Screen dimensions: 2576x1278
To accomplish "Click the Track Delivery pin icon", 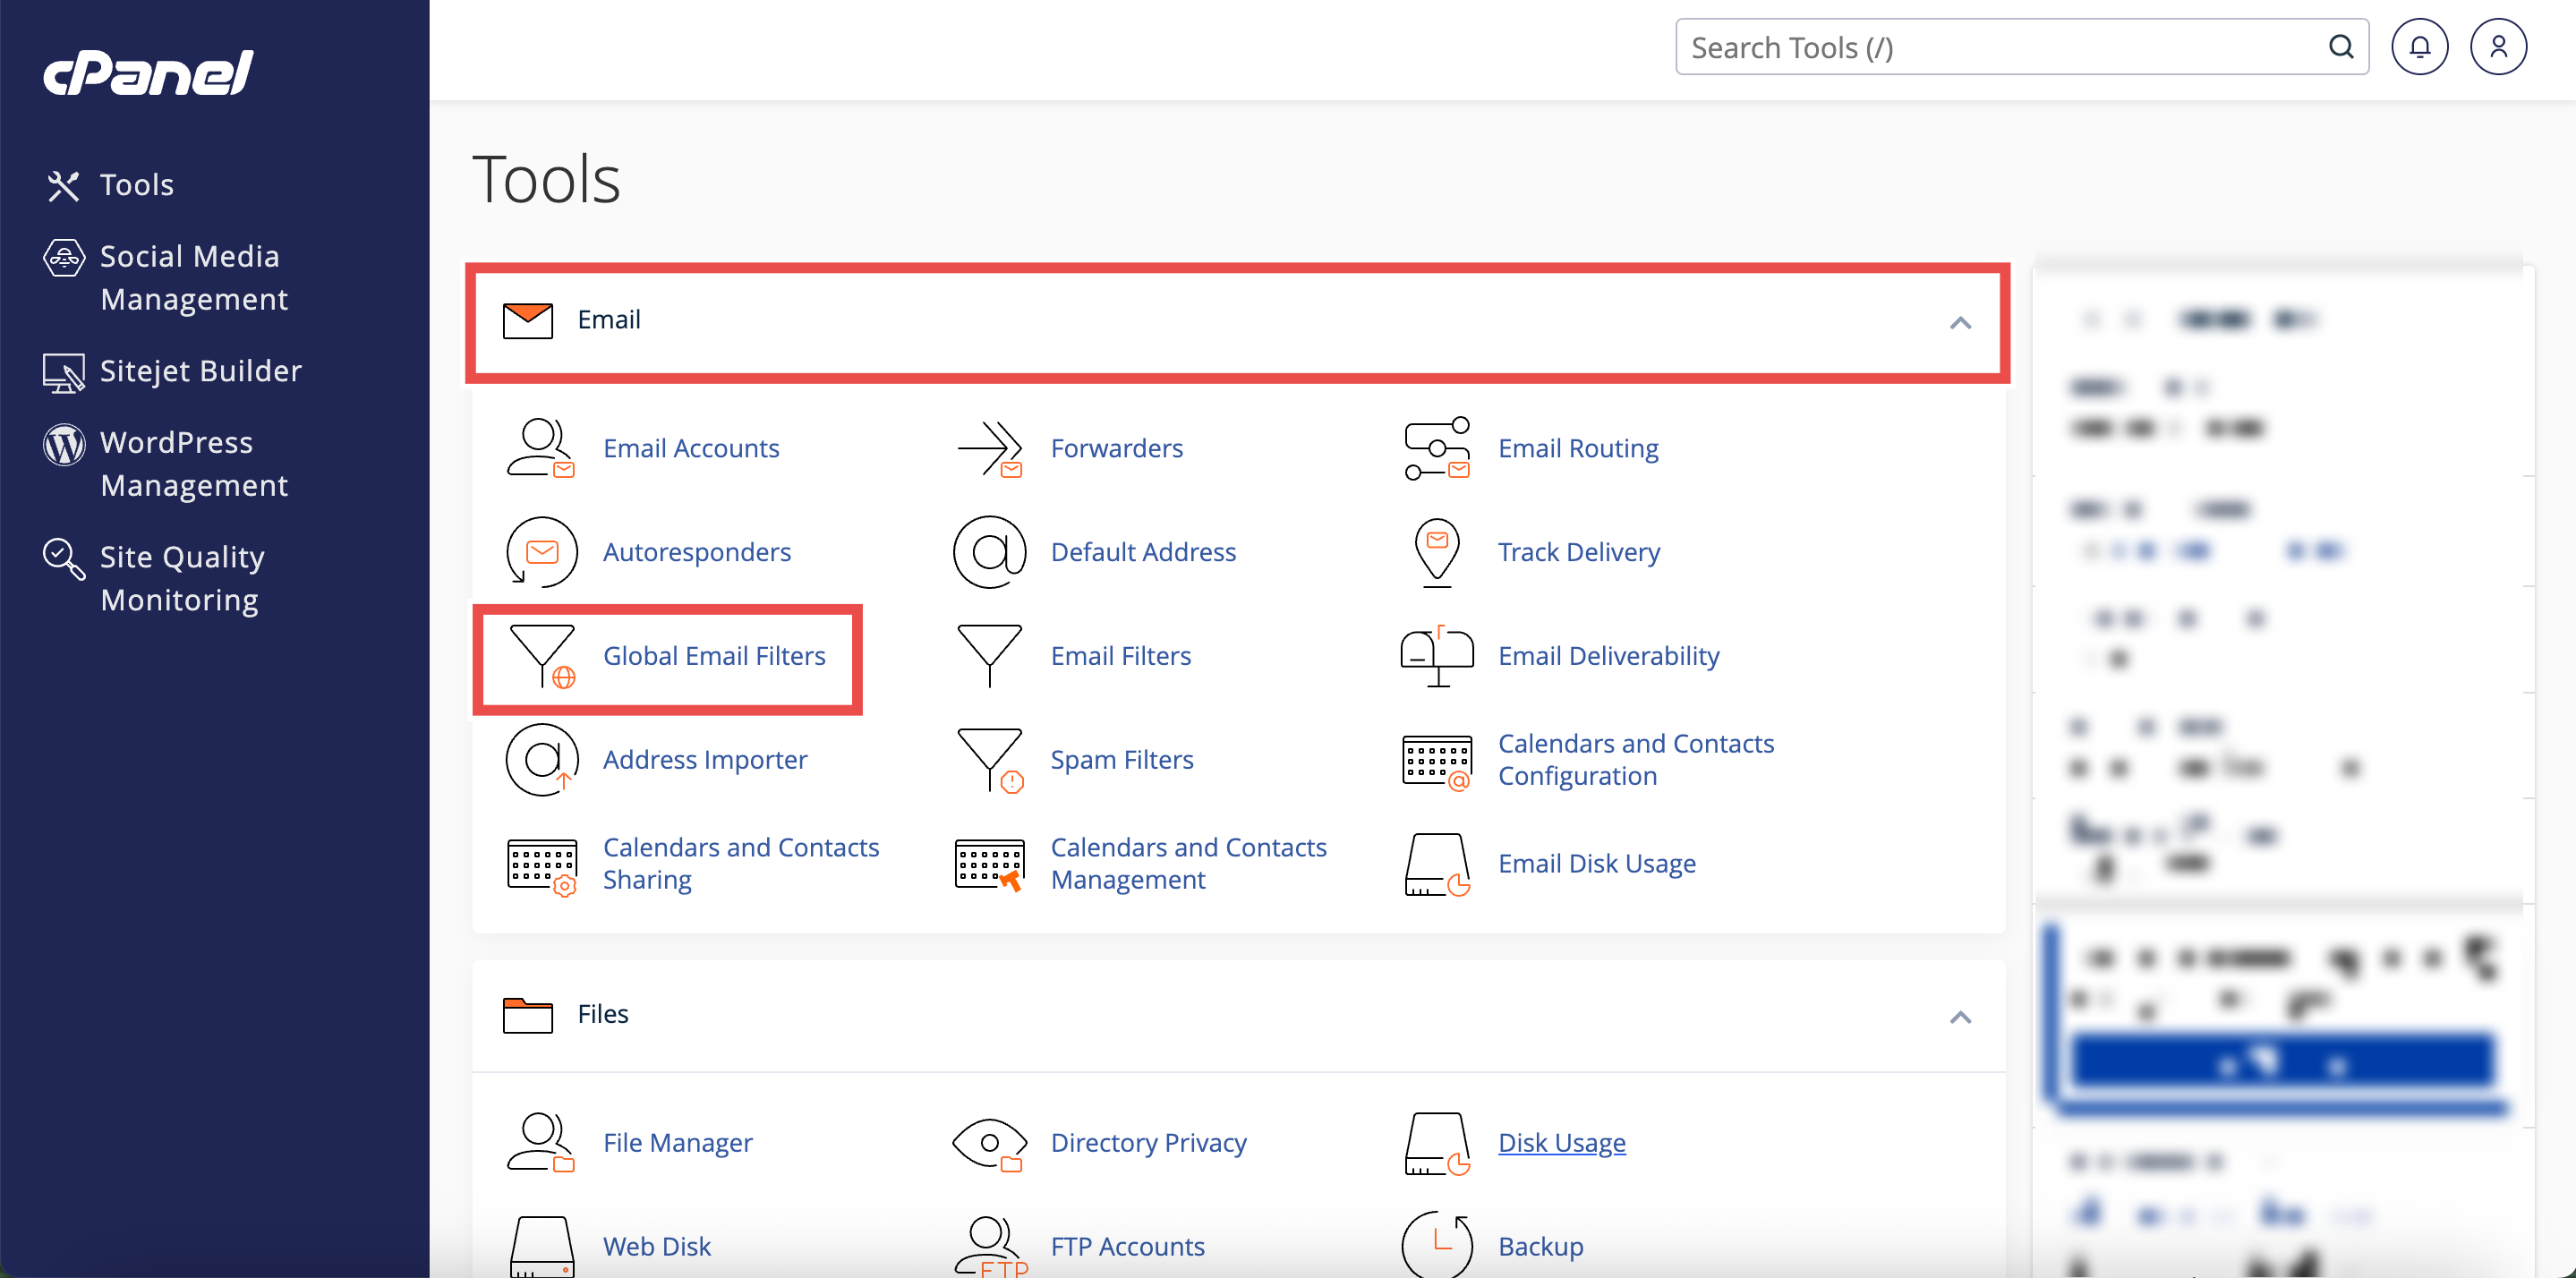I will [x=1437, y=552].
